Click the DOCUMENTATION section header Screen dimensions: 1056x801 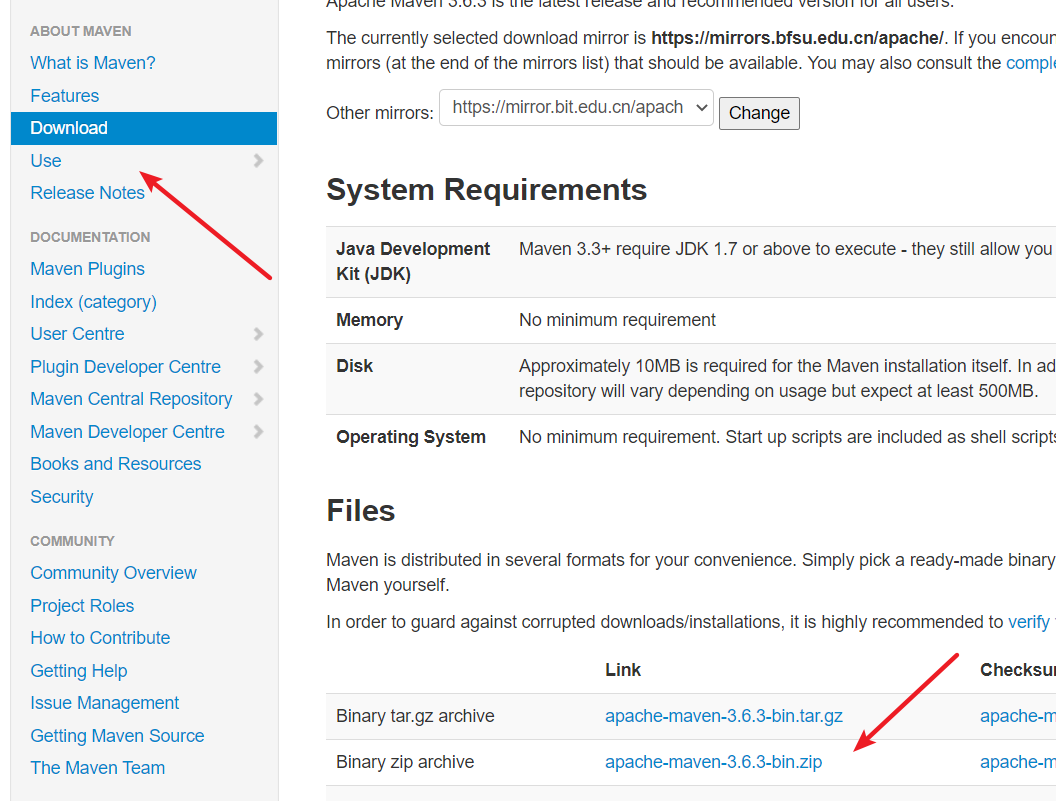tap(90, 238)
